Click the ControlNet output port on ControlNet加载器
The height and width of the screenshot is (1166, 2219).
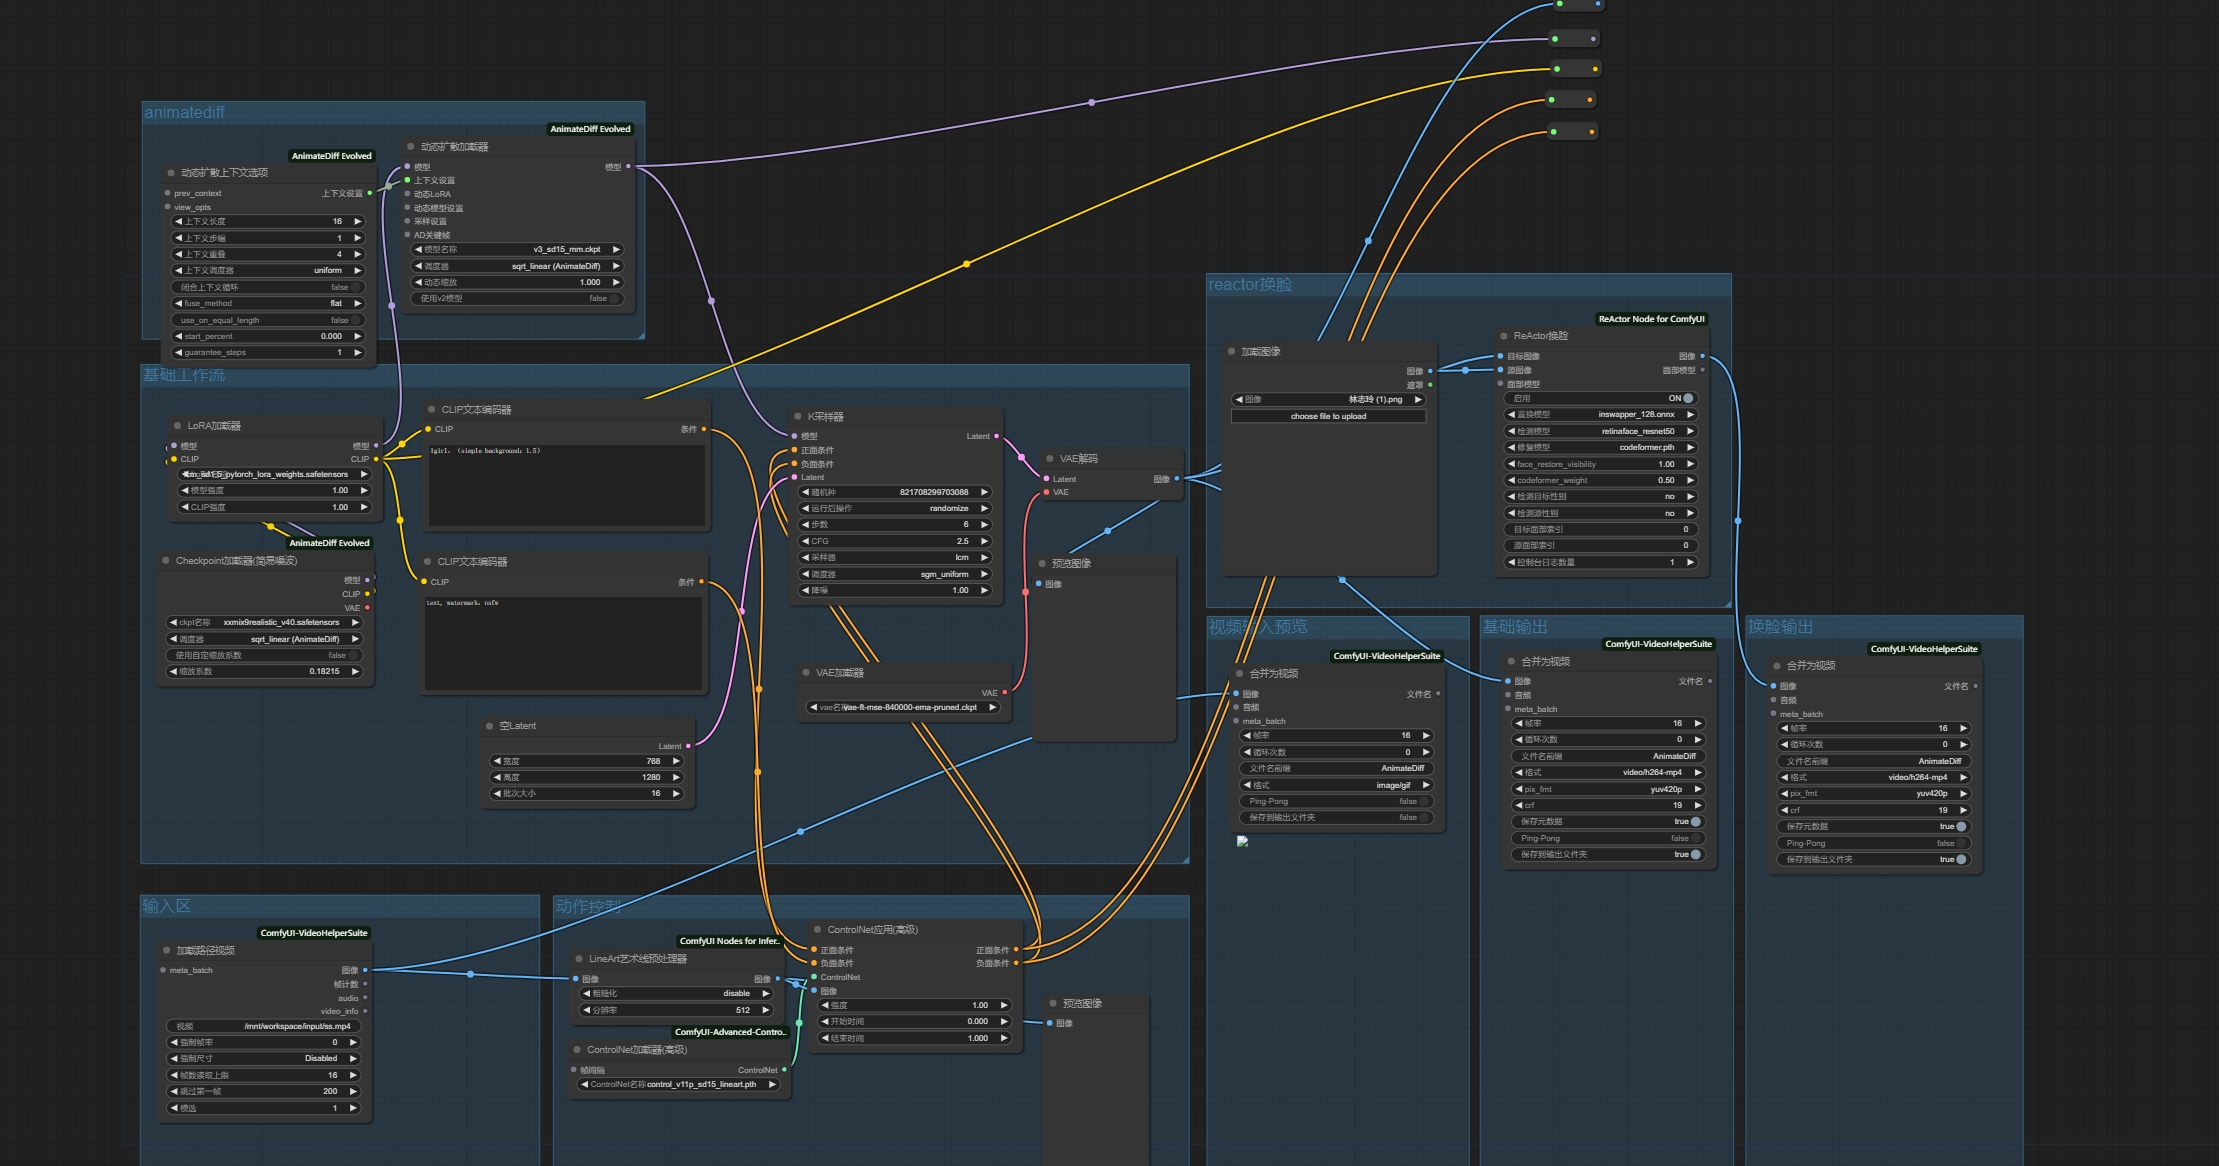(x=784, y=1070)
